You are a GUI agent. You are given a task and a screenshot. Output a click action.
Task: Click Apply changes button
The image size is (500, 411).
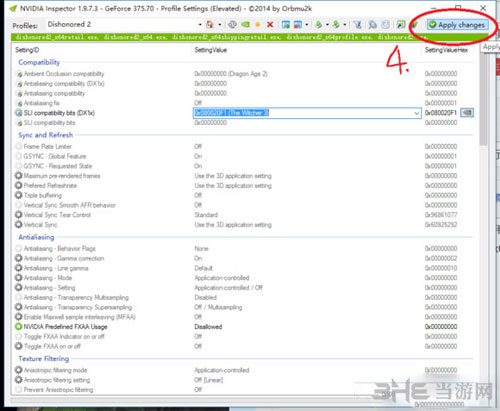tap(457, 25)
